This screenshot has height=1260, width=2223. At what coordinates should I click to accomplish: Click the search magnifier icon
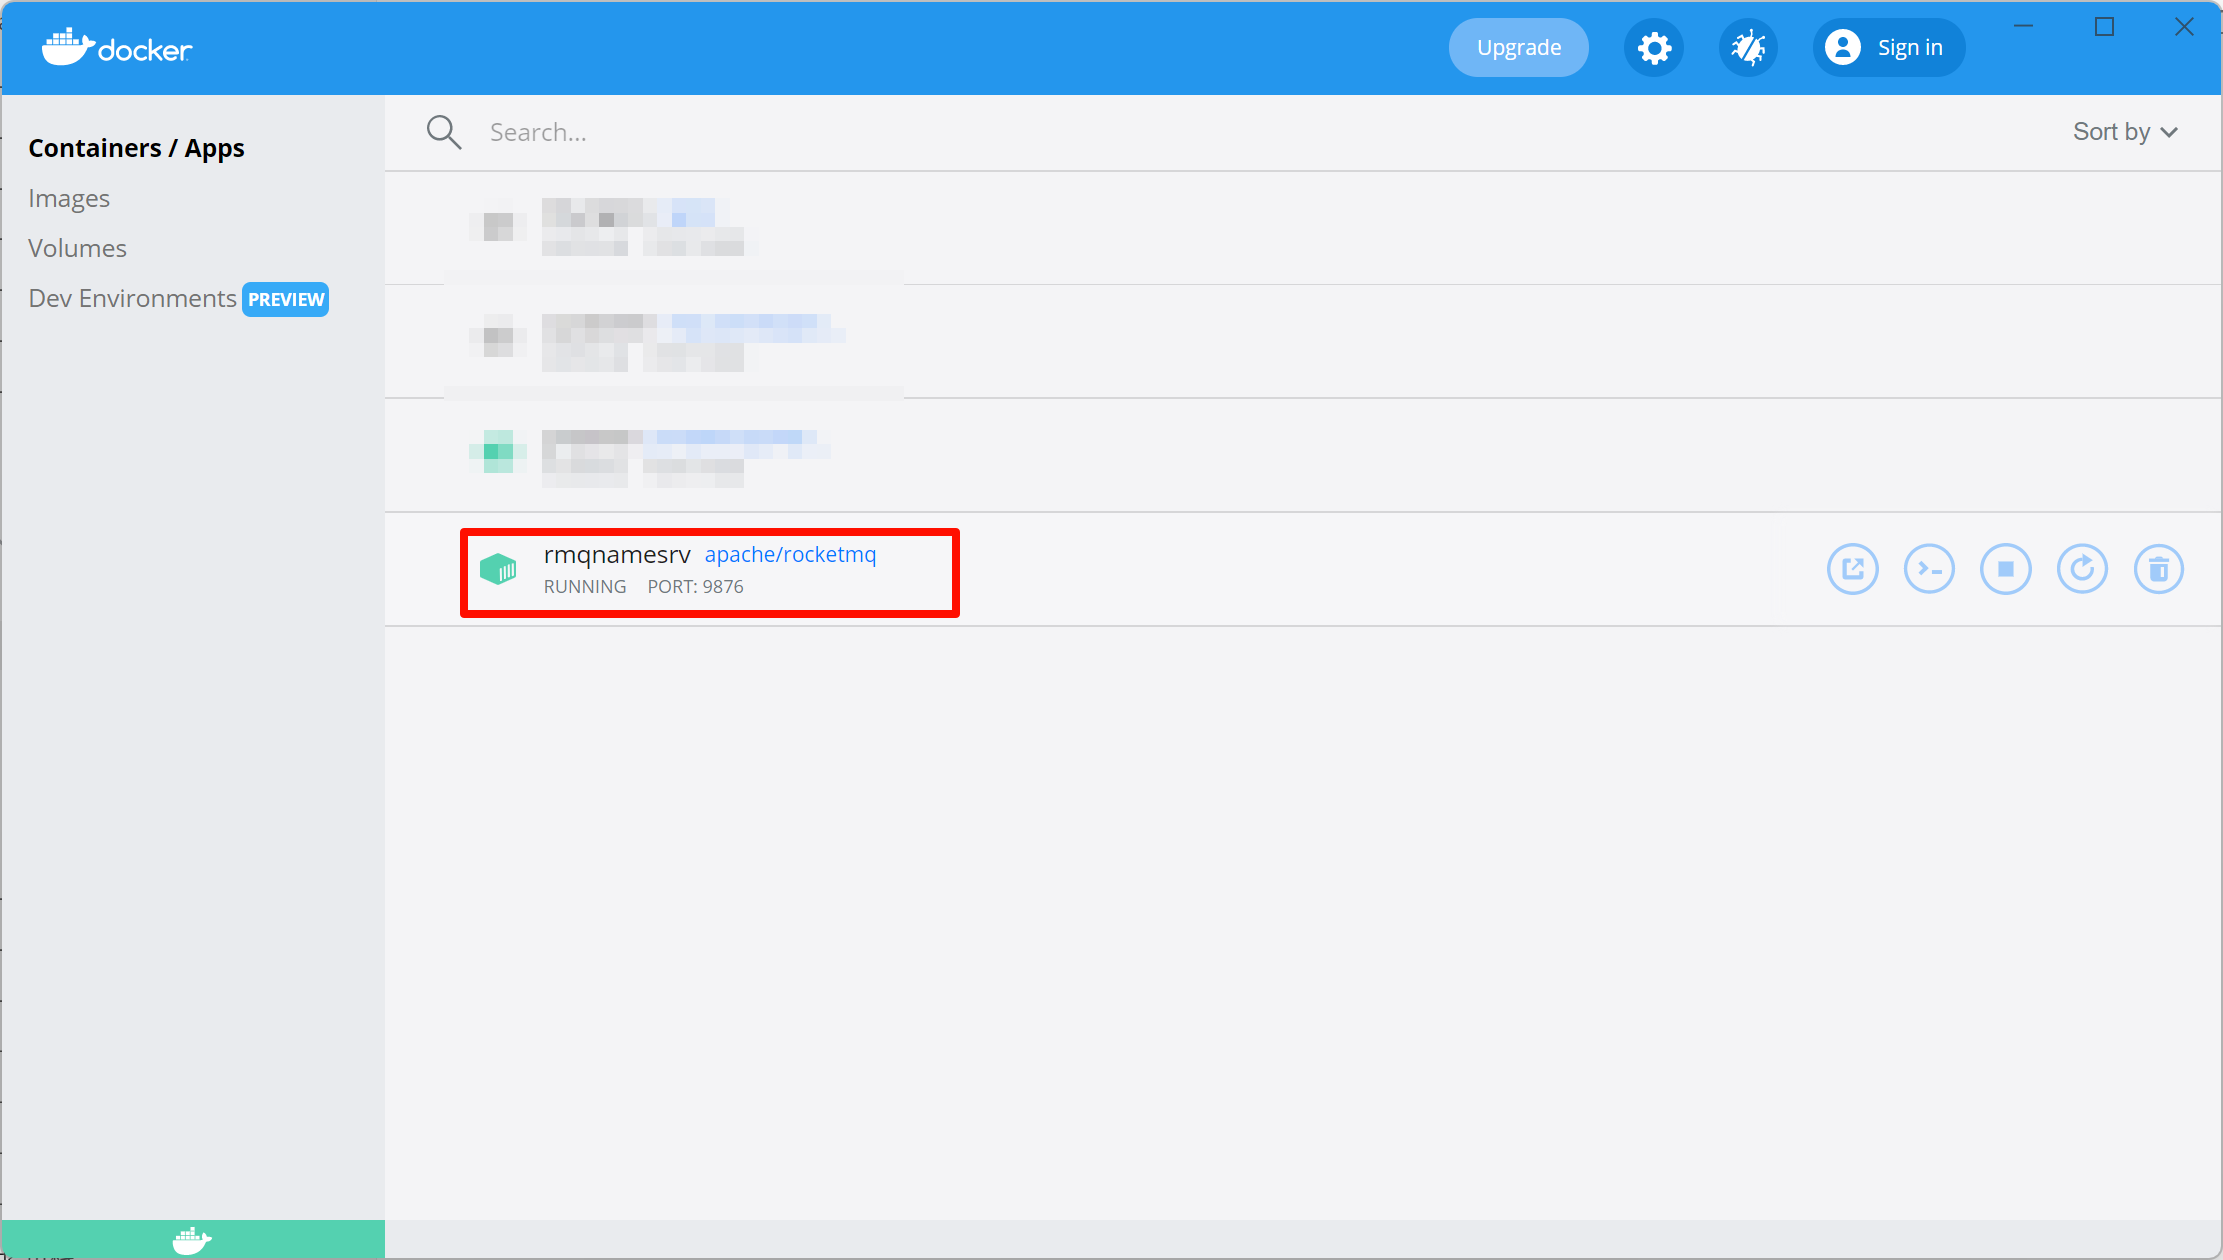(443, 131)
